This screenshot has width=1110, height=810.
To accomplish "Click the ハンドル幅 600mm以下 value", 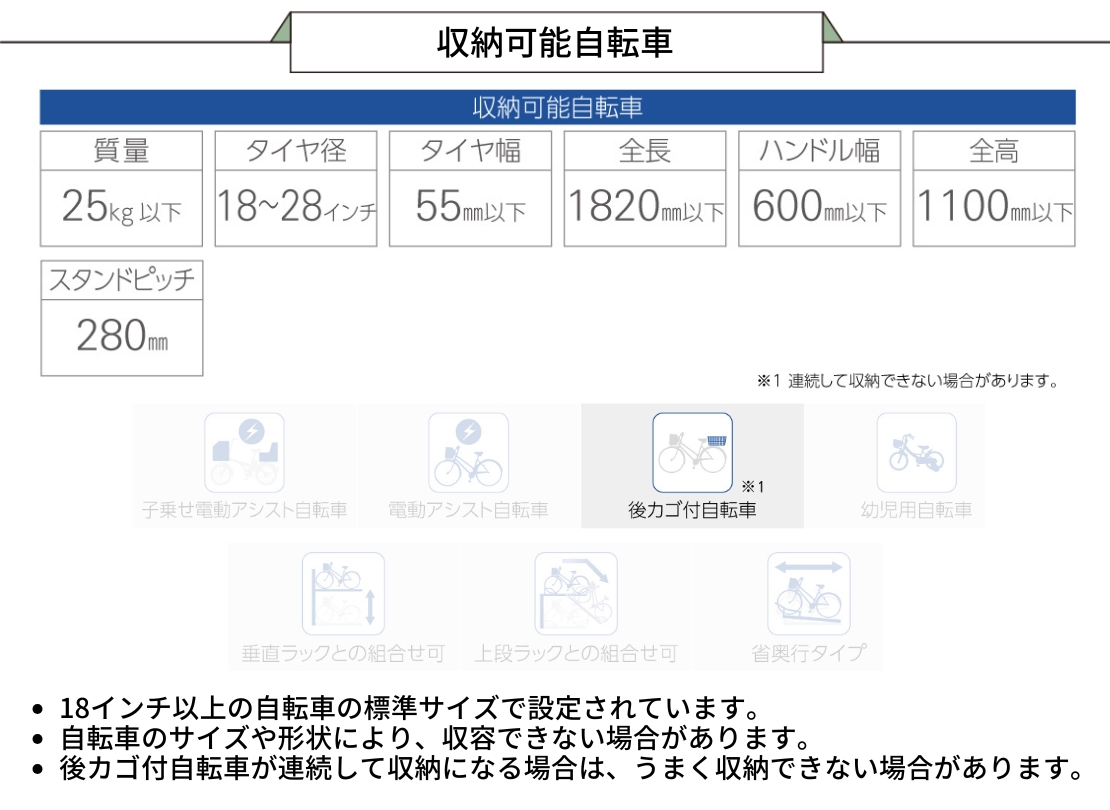I will (819, 208).
